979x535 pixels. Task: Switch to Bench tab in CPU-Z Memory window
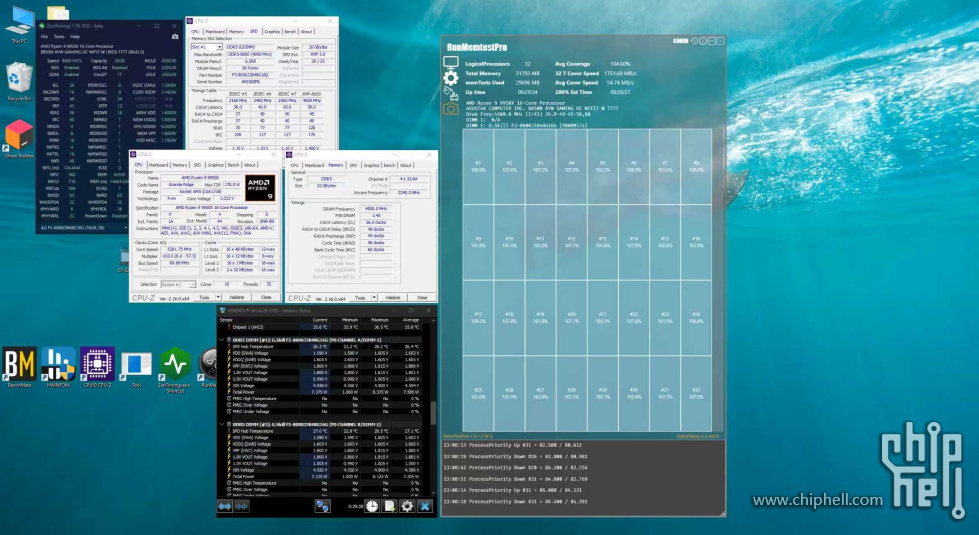click(390, 165)
